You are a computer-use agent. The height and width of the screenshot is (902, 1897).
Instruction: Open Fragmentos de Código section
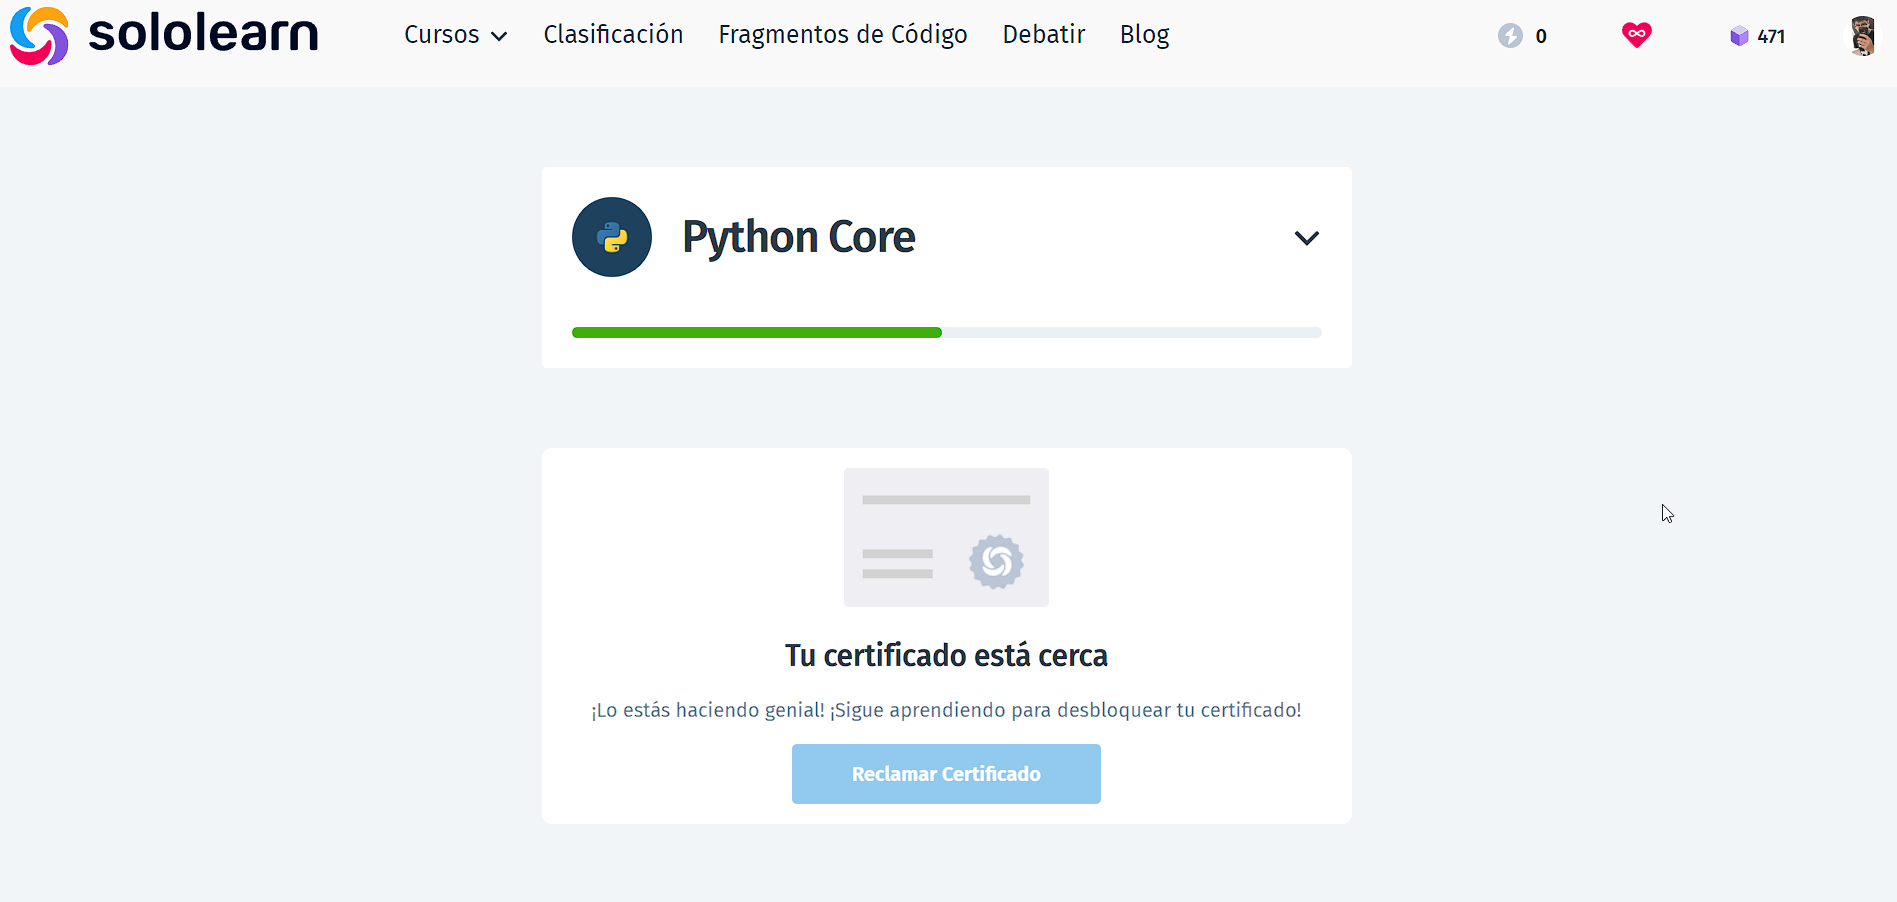pyautogui.click(x=843, y=35)
